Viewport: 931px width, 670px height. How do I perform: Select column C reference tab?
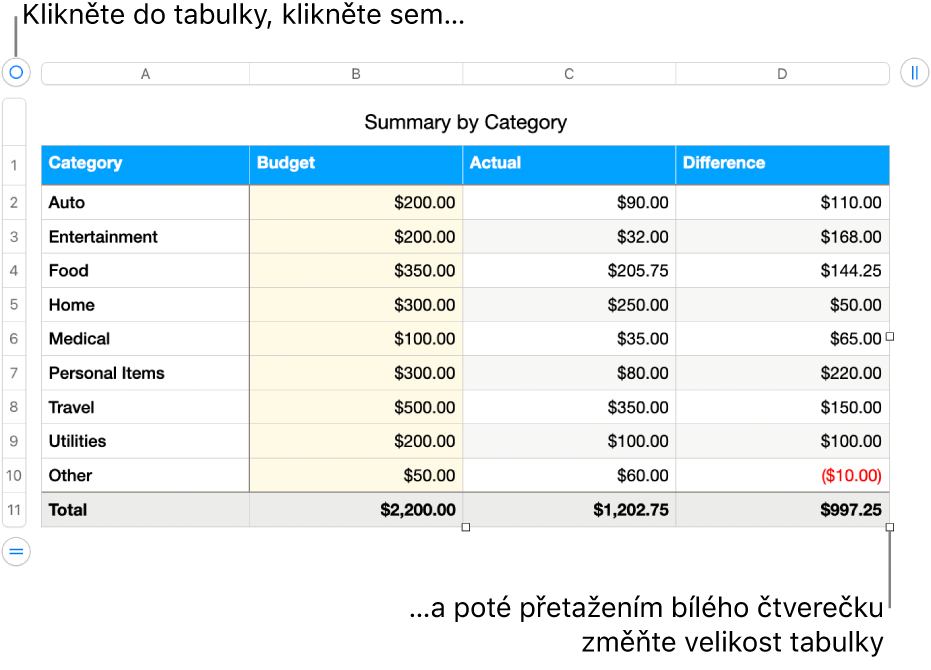[x=568, y=72]
